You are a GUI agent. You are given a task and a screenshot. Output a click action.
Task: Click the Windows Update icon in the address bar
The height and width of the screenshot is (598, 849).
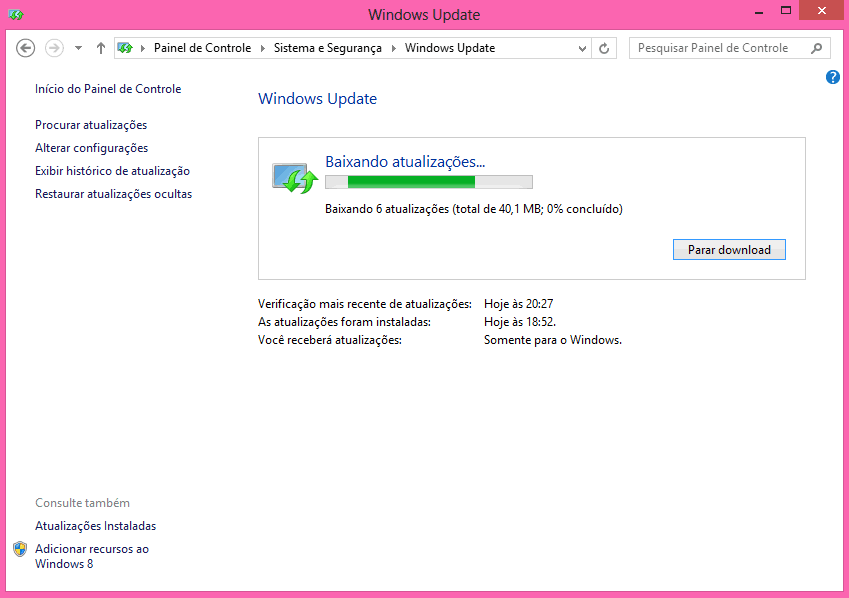tap(126, 48)
